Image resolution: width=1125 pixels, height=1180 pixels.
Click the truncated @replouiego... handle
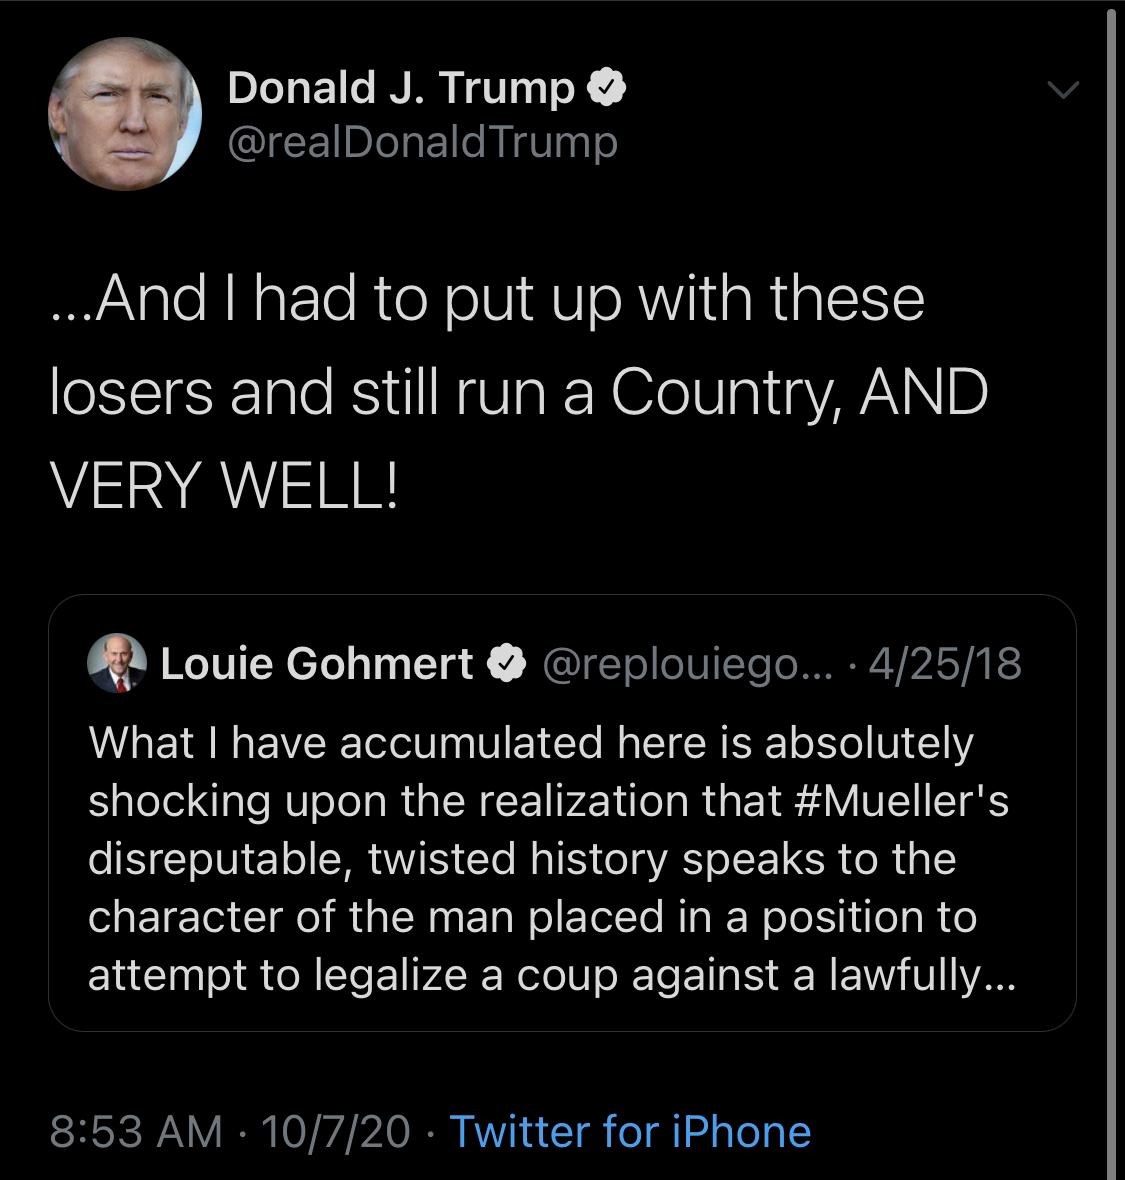(686, 664)
